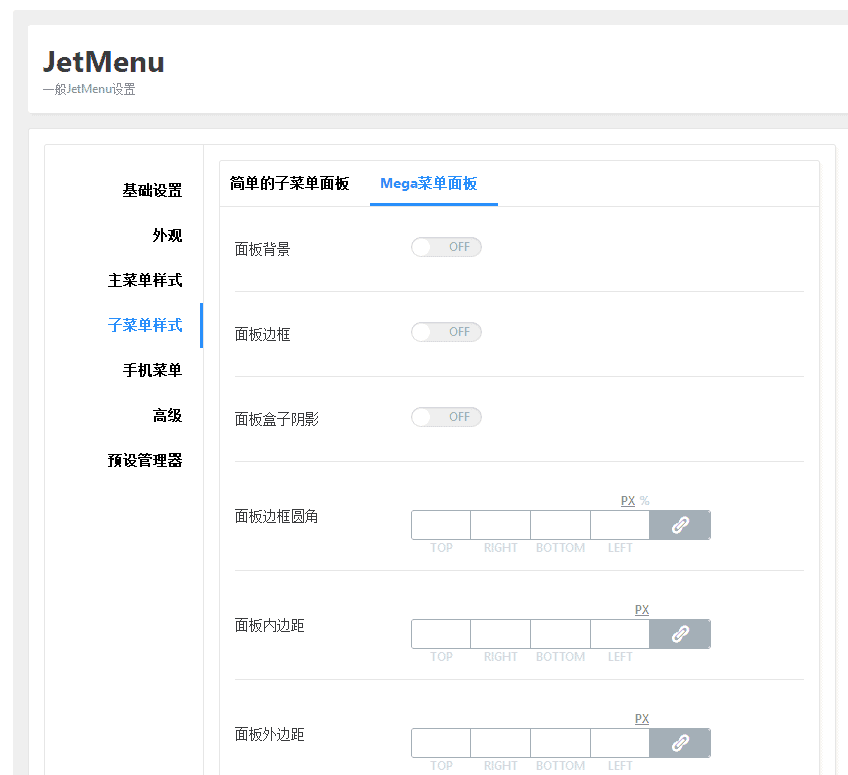Viewport: 848px width, 775px height.
Task: Select the Mega菜单面板 tab
Action: [429, 184]
